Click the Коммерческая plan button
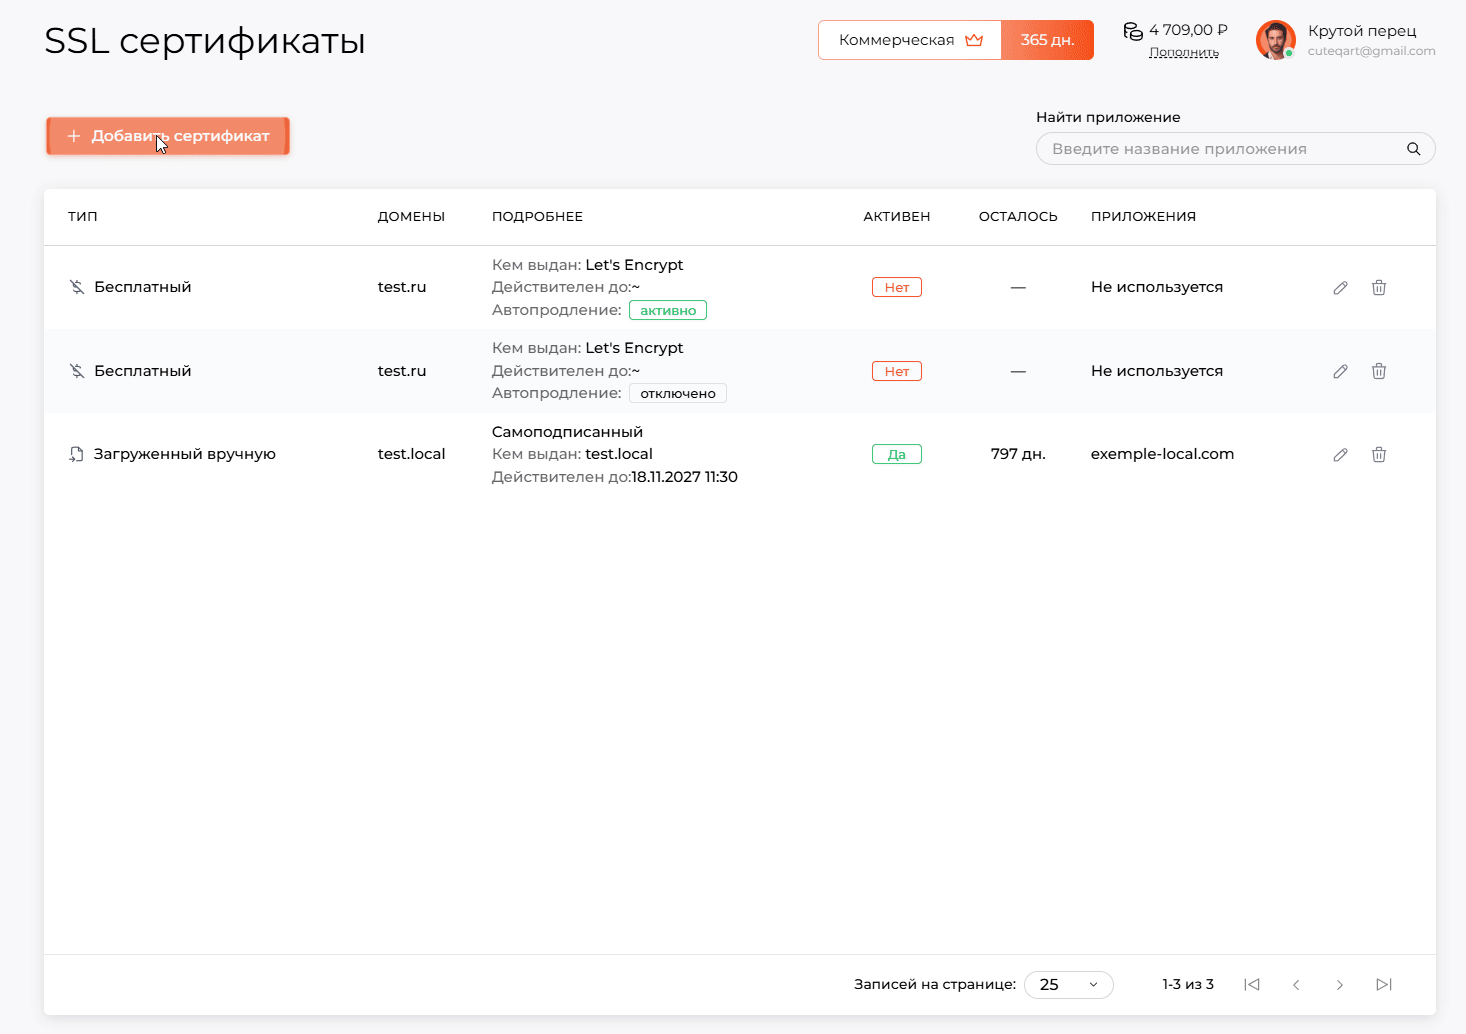 pos(910,40)
